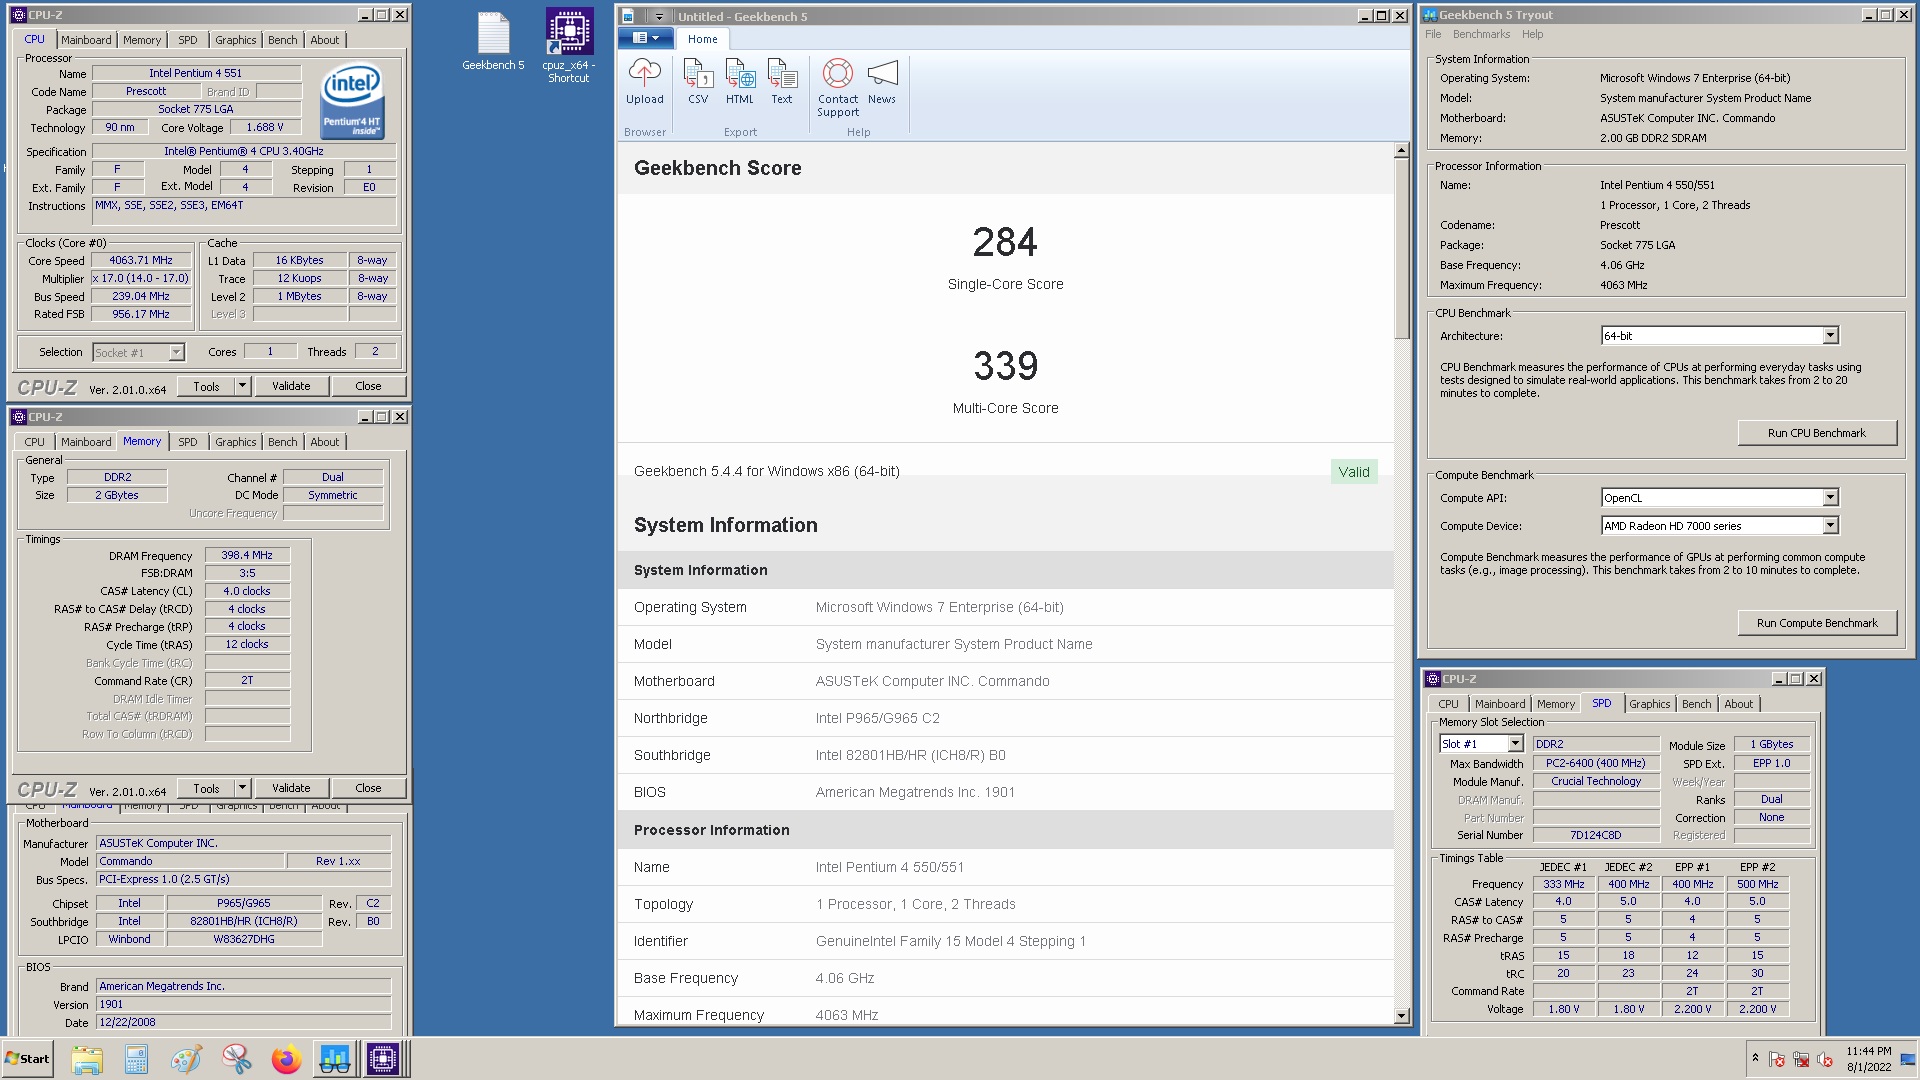Click the Multiplier value field
The image size is (1920, 1080).
(x=141, y=279)
